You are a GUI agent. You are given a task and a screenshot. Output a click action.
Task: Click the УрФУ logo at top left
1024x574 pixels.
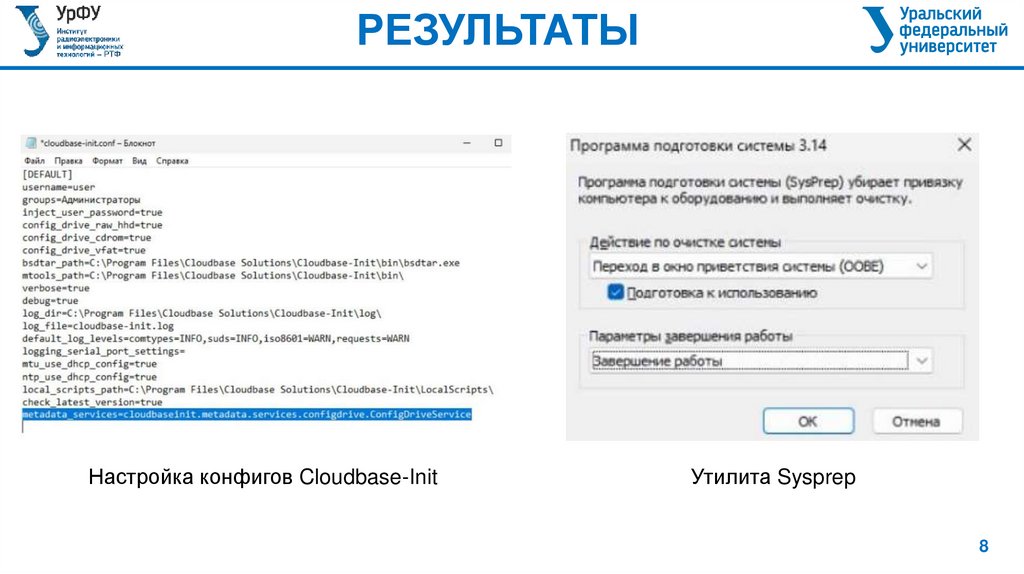(70, 31)
